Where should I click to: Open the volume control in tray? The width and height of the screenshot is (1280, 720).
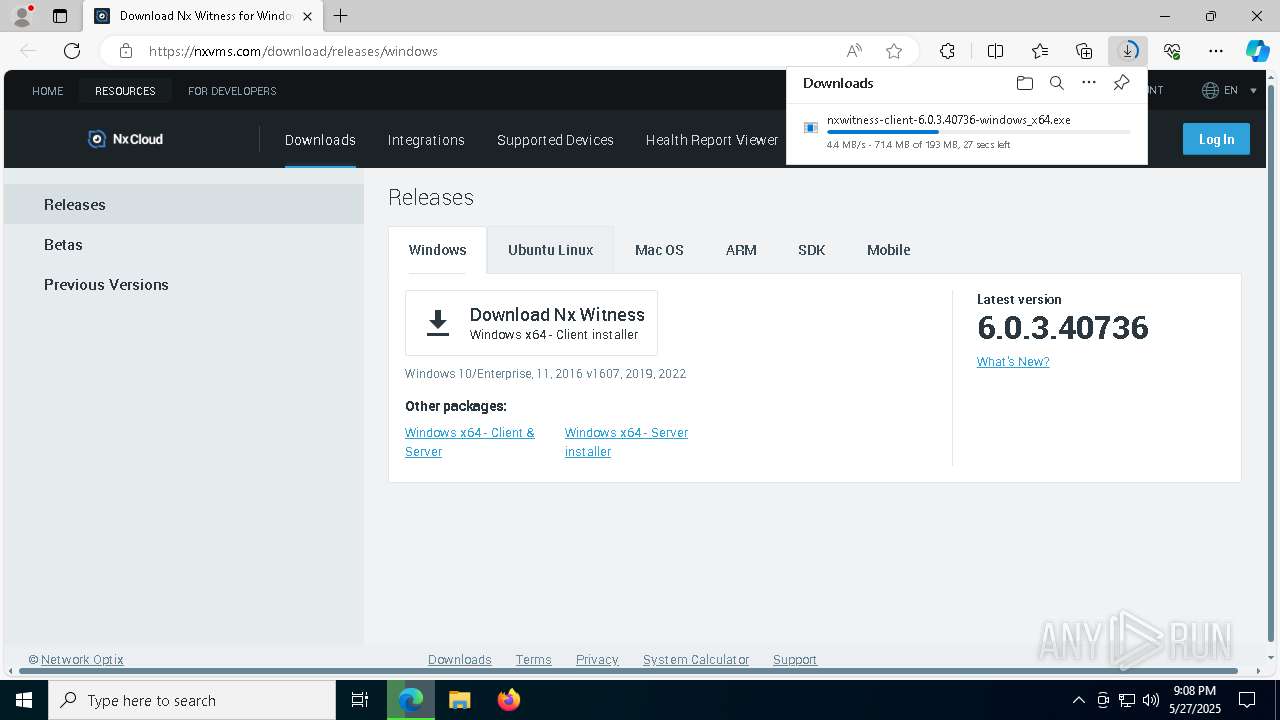(1151, 700)
